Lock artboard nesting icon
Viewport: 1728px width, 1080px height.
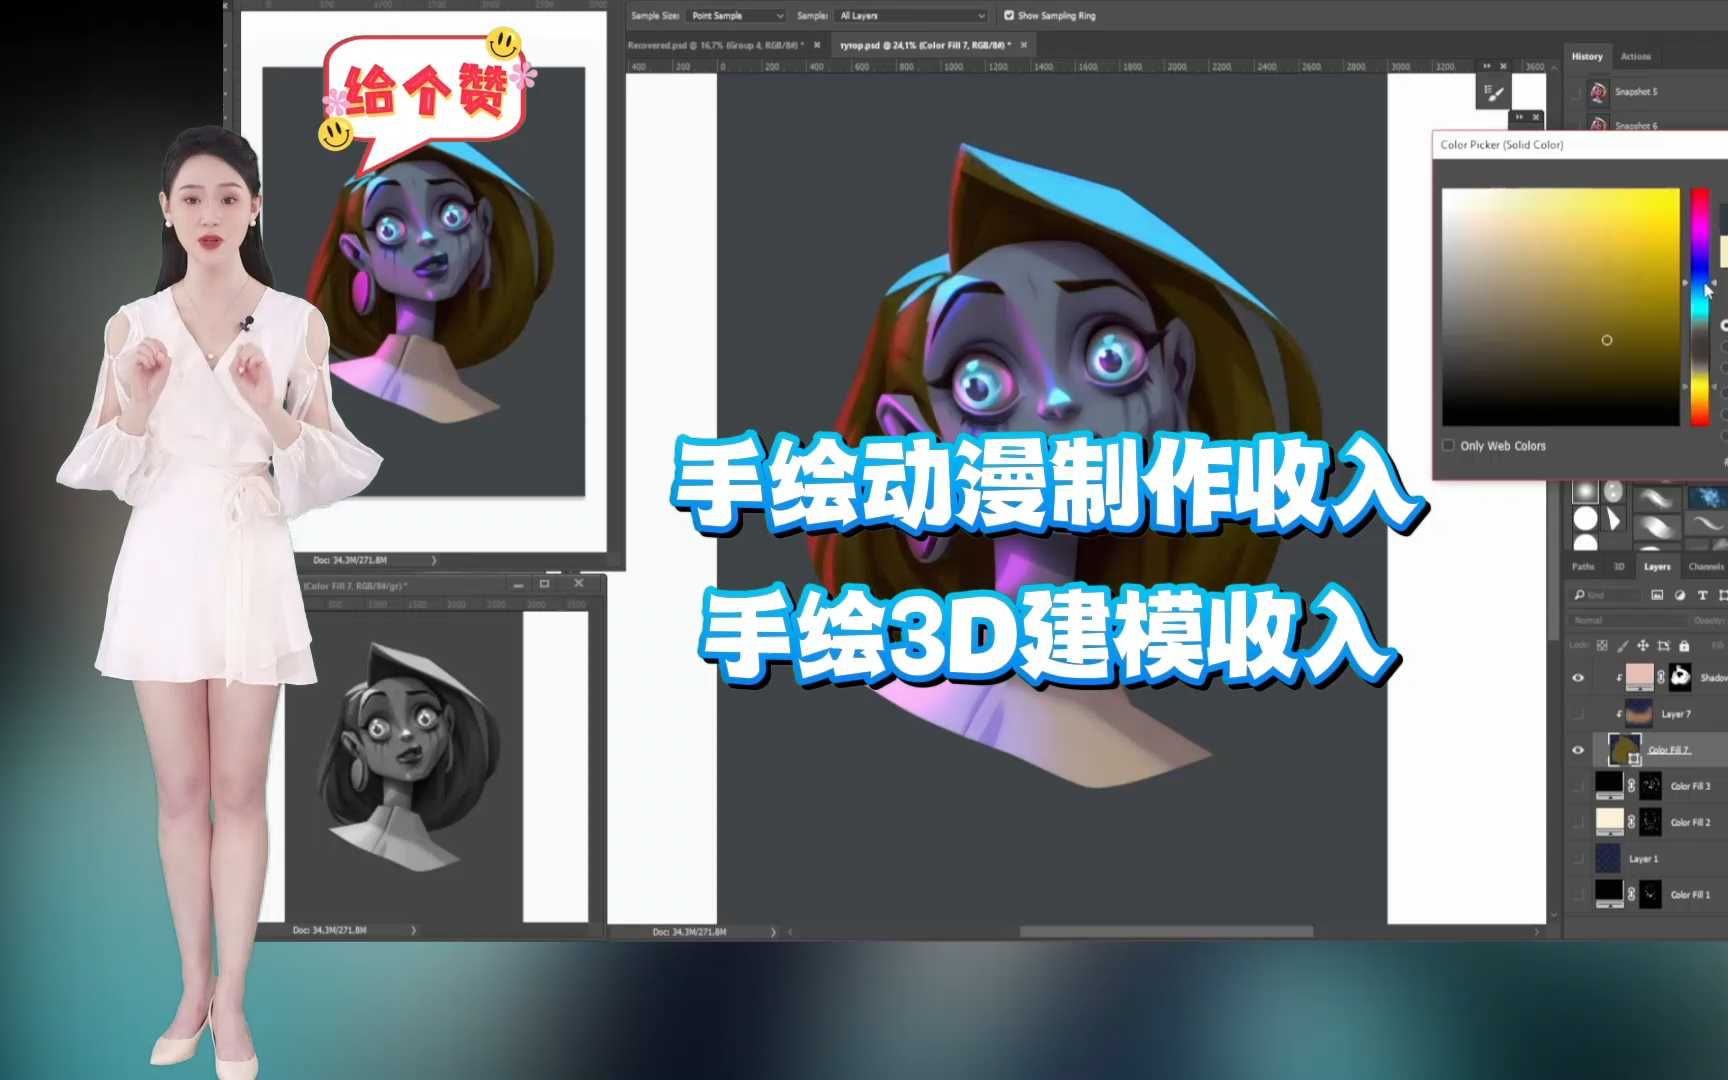pyautogui.click(x=1663, y=646)
